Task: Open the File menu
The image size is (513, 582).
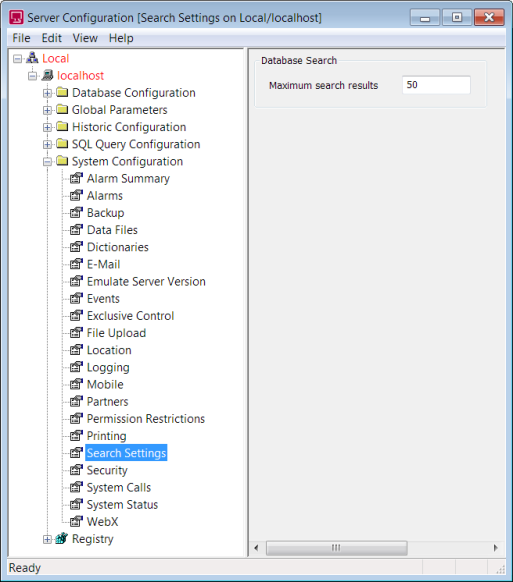Action: pyautogui.click(x=21, y=38)
